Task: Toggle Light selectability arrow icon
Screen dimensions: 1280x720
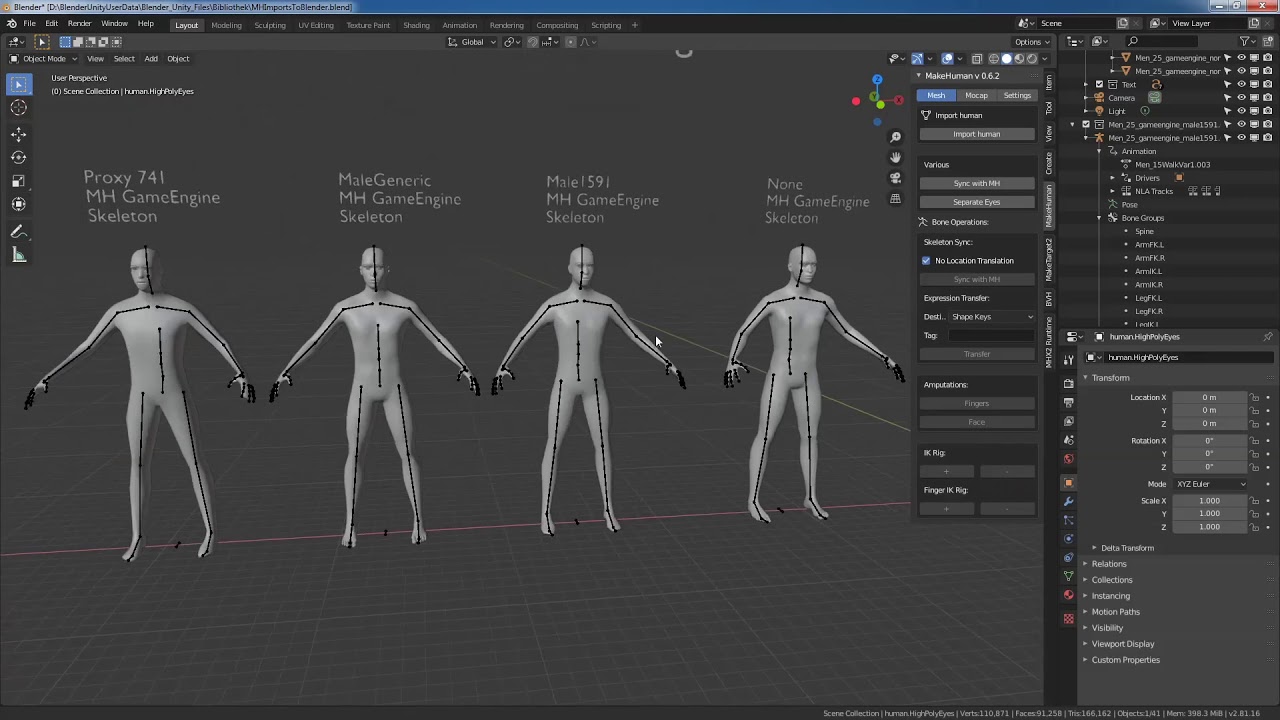Action: (x=1228, y=111)
